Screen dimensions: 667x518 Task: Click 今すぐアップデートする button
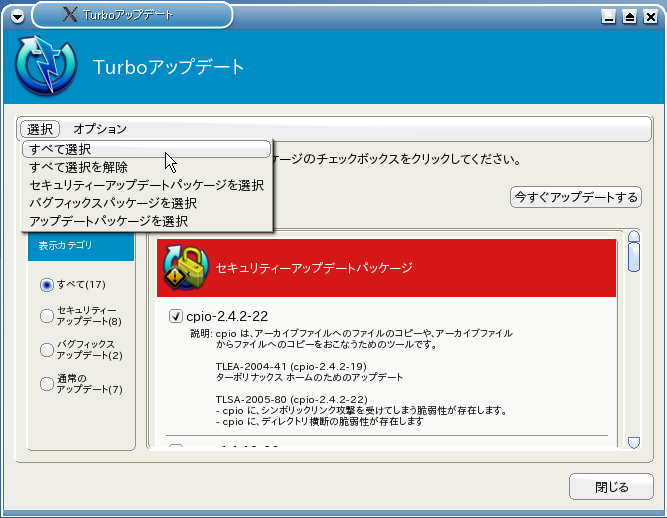(576, 197)
